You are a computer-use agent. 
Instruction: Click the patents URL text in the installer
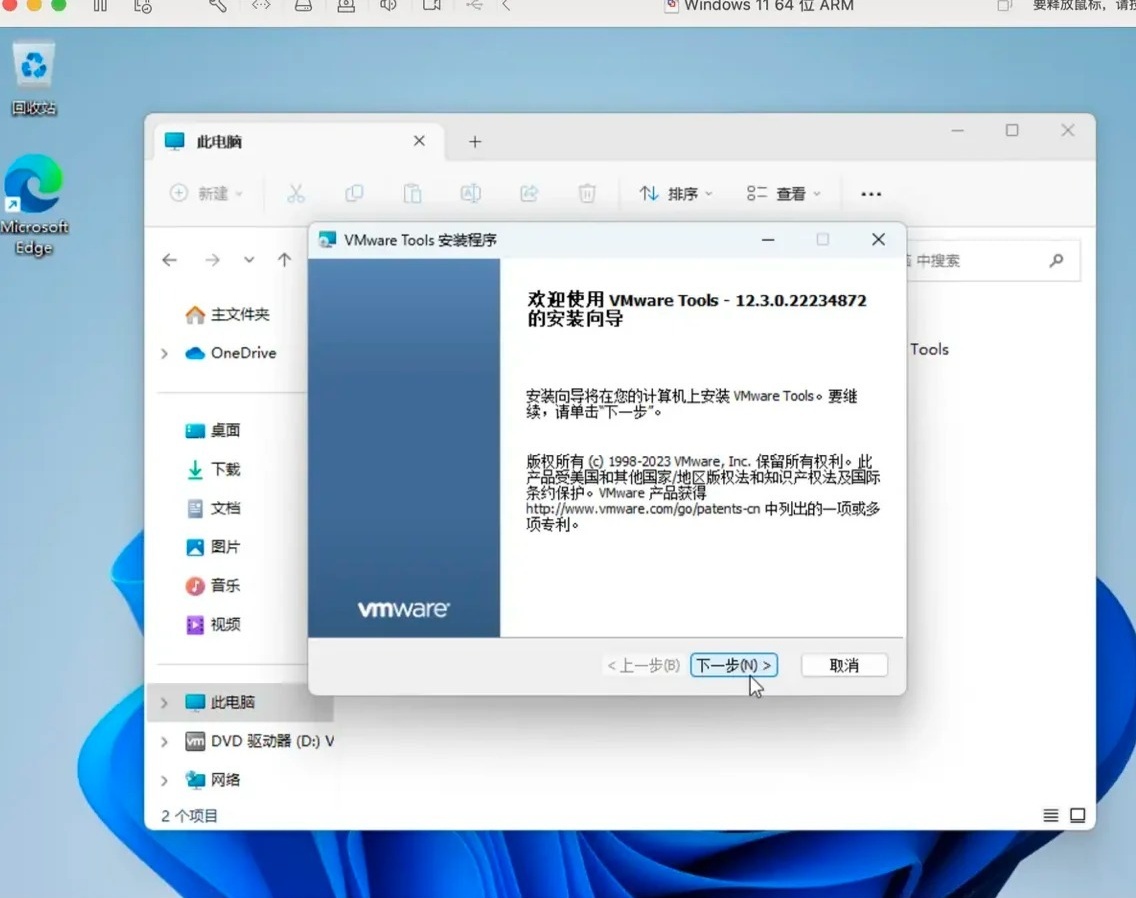[643, 509]
